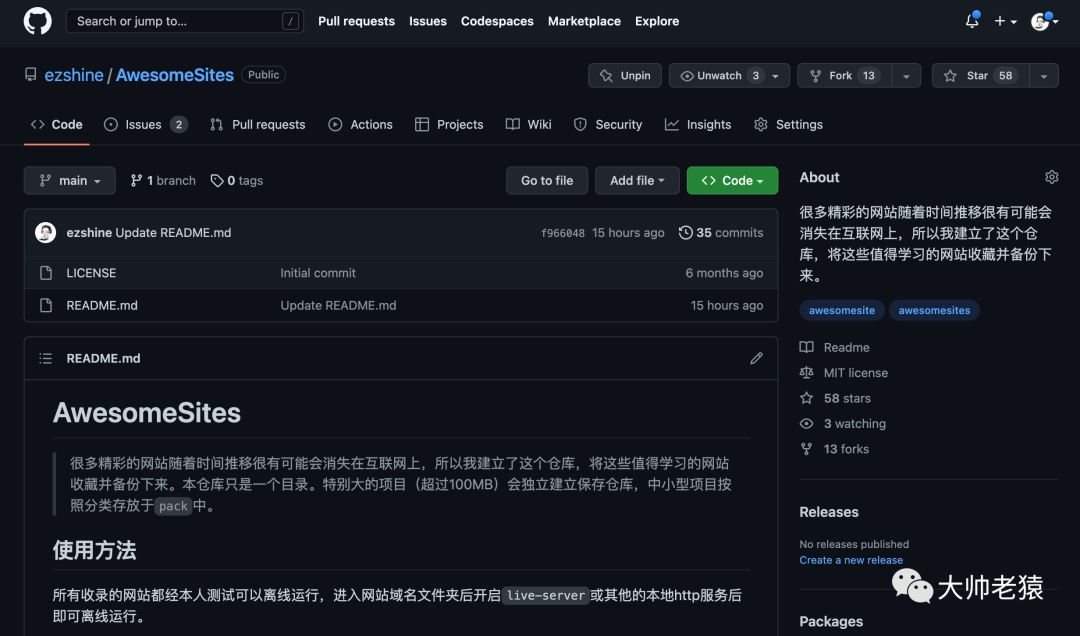Image resolution: width=1080 pixels, height=636 pixels.
Task: Open the LICENSE file
Action: coord(91,273)
